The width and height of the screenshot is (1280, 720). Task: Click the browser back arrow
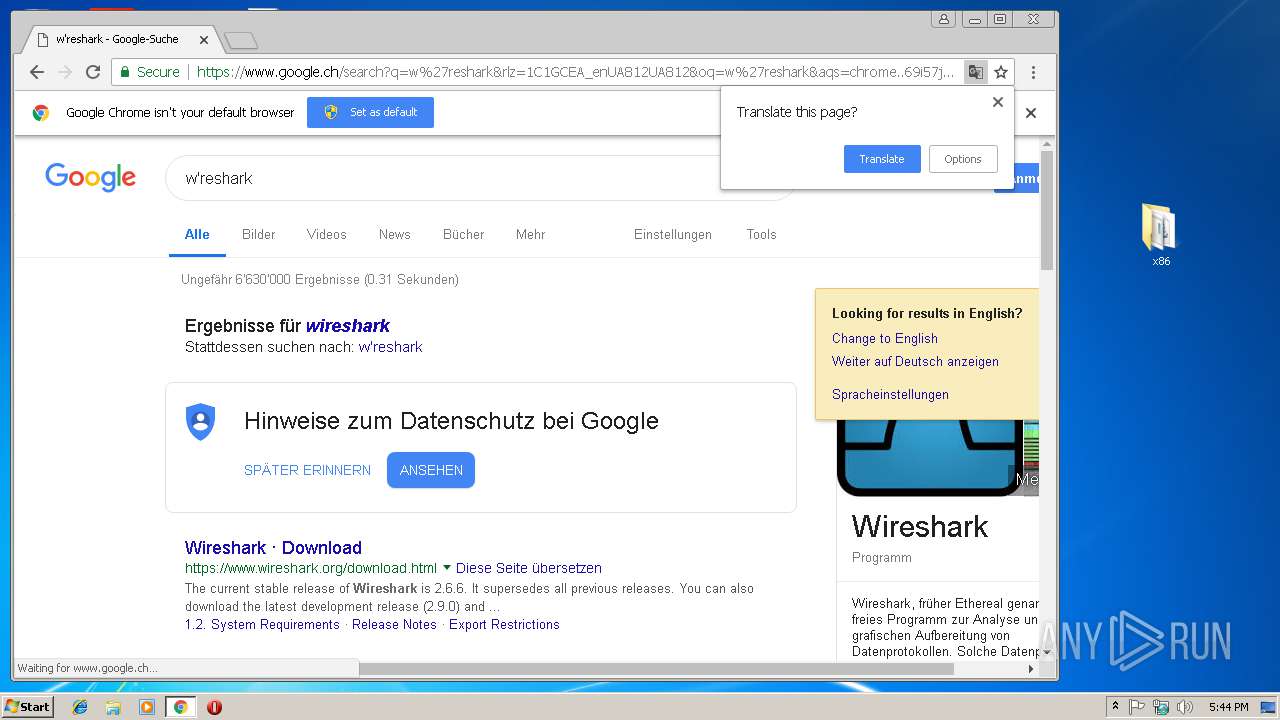(x=37, y=72)
